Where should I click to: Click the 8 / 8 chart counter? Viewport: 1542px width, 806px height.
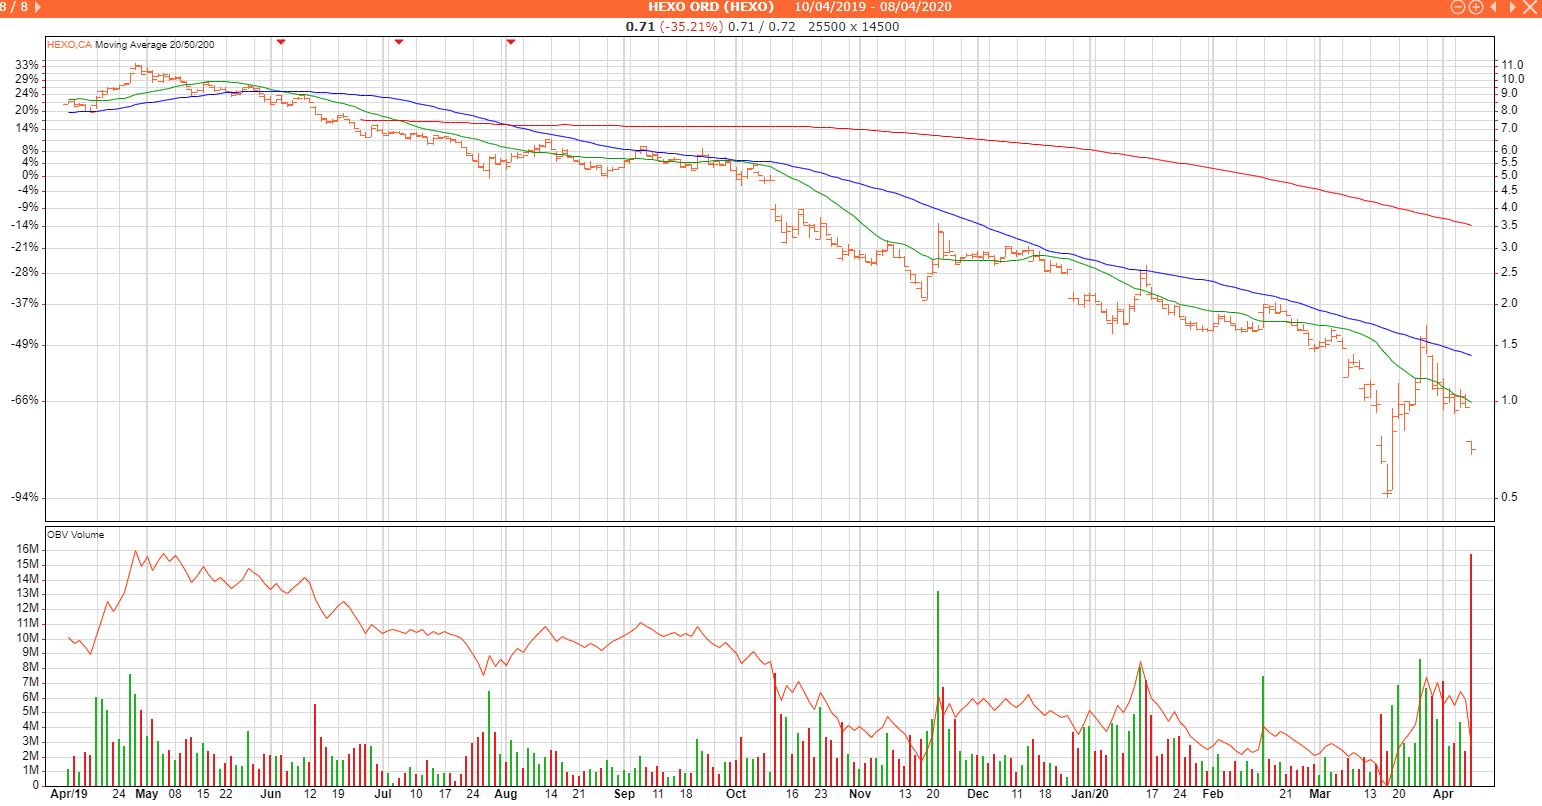point(14,7)
